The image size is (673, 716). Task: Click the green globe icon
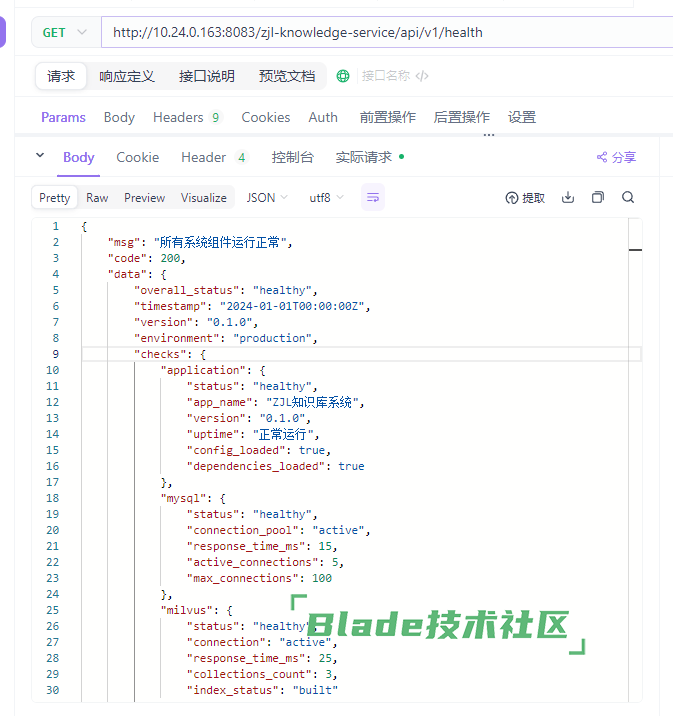(x=343, y=76)
